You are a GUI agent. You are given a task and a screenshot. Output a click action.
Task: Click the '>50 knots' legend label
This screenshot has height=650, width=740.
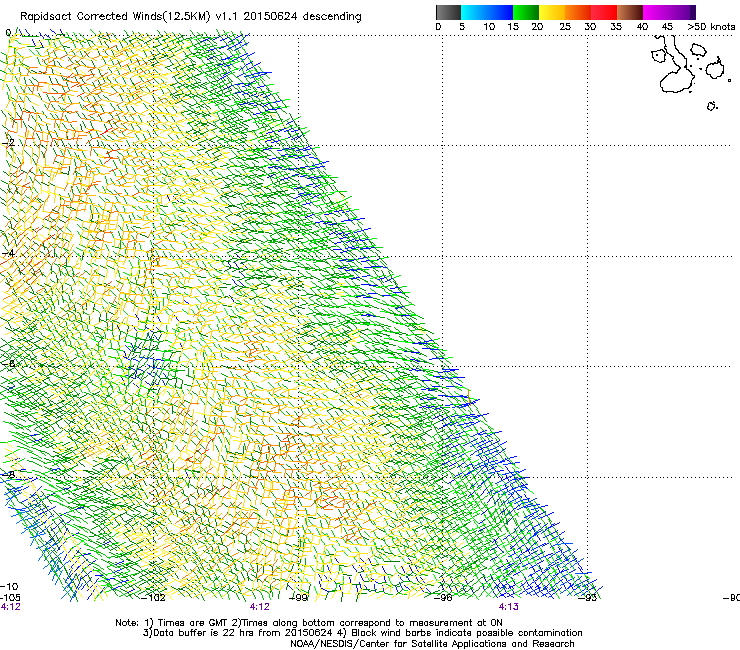[x=711, y=27]
